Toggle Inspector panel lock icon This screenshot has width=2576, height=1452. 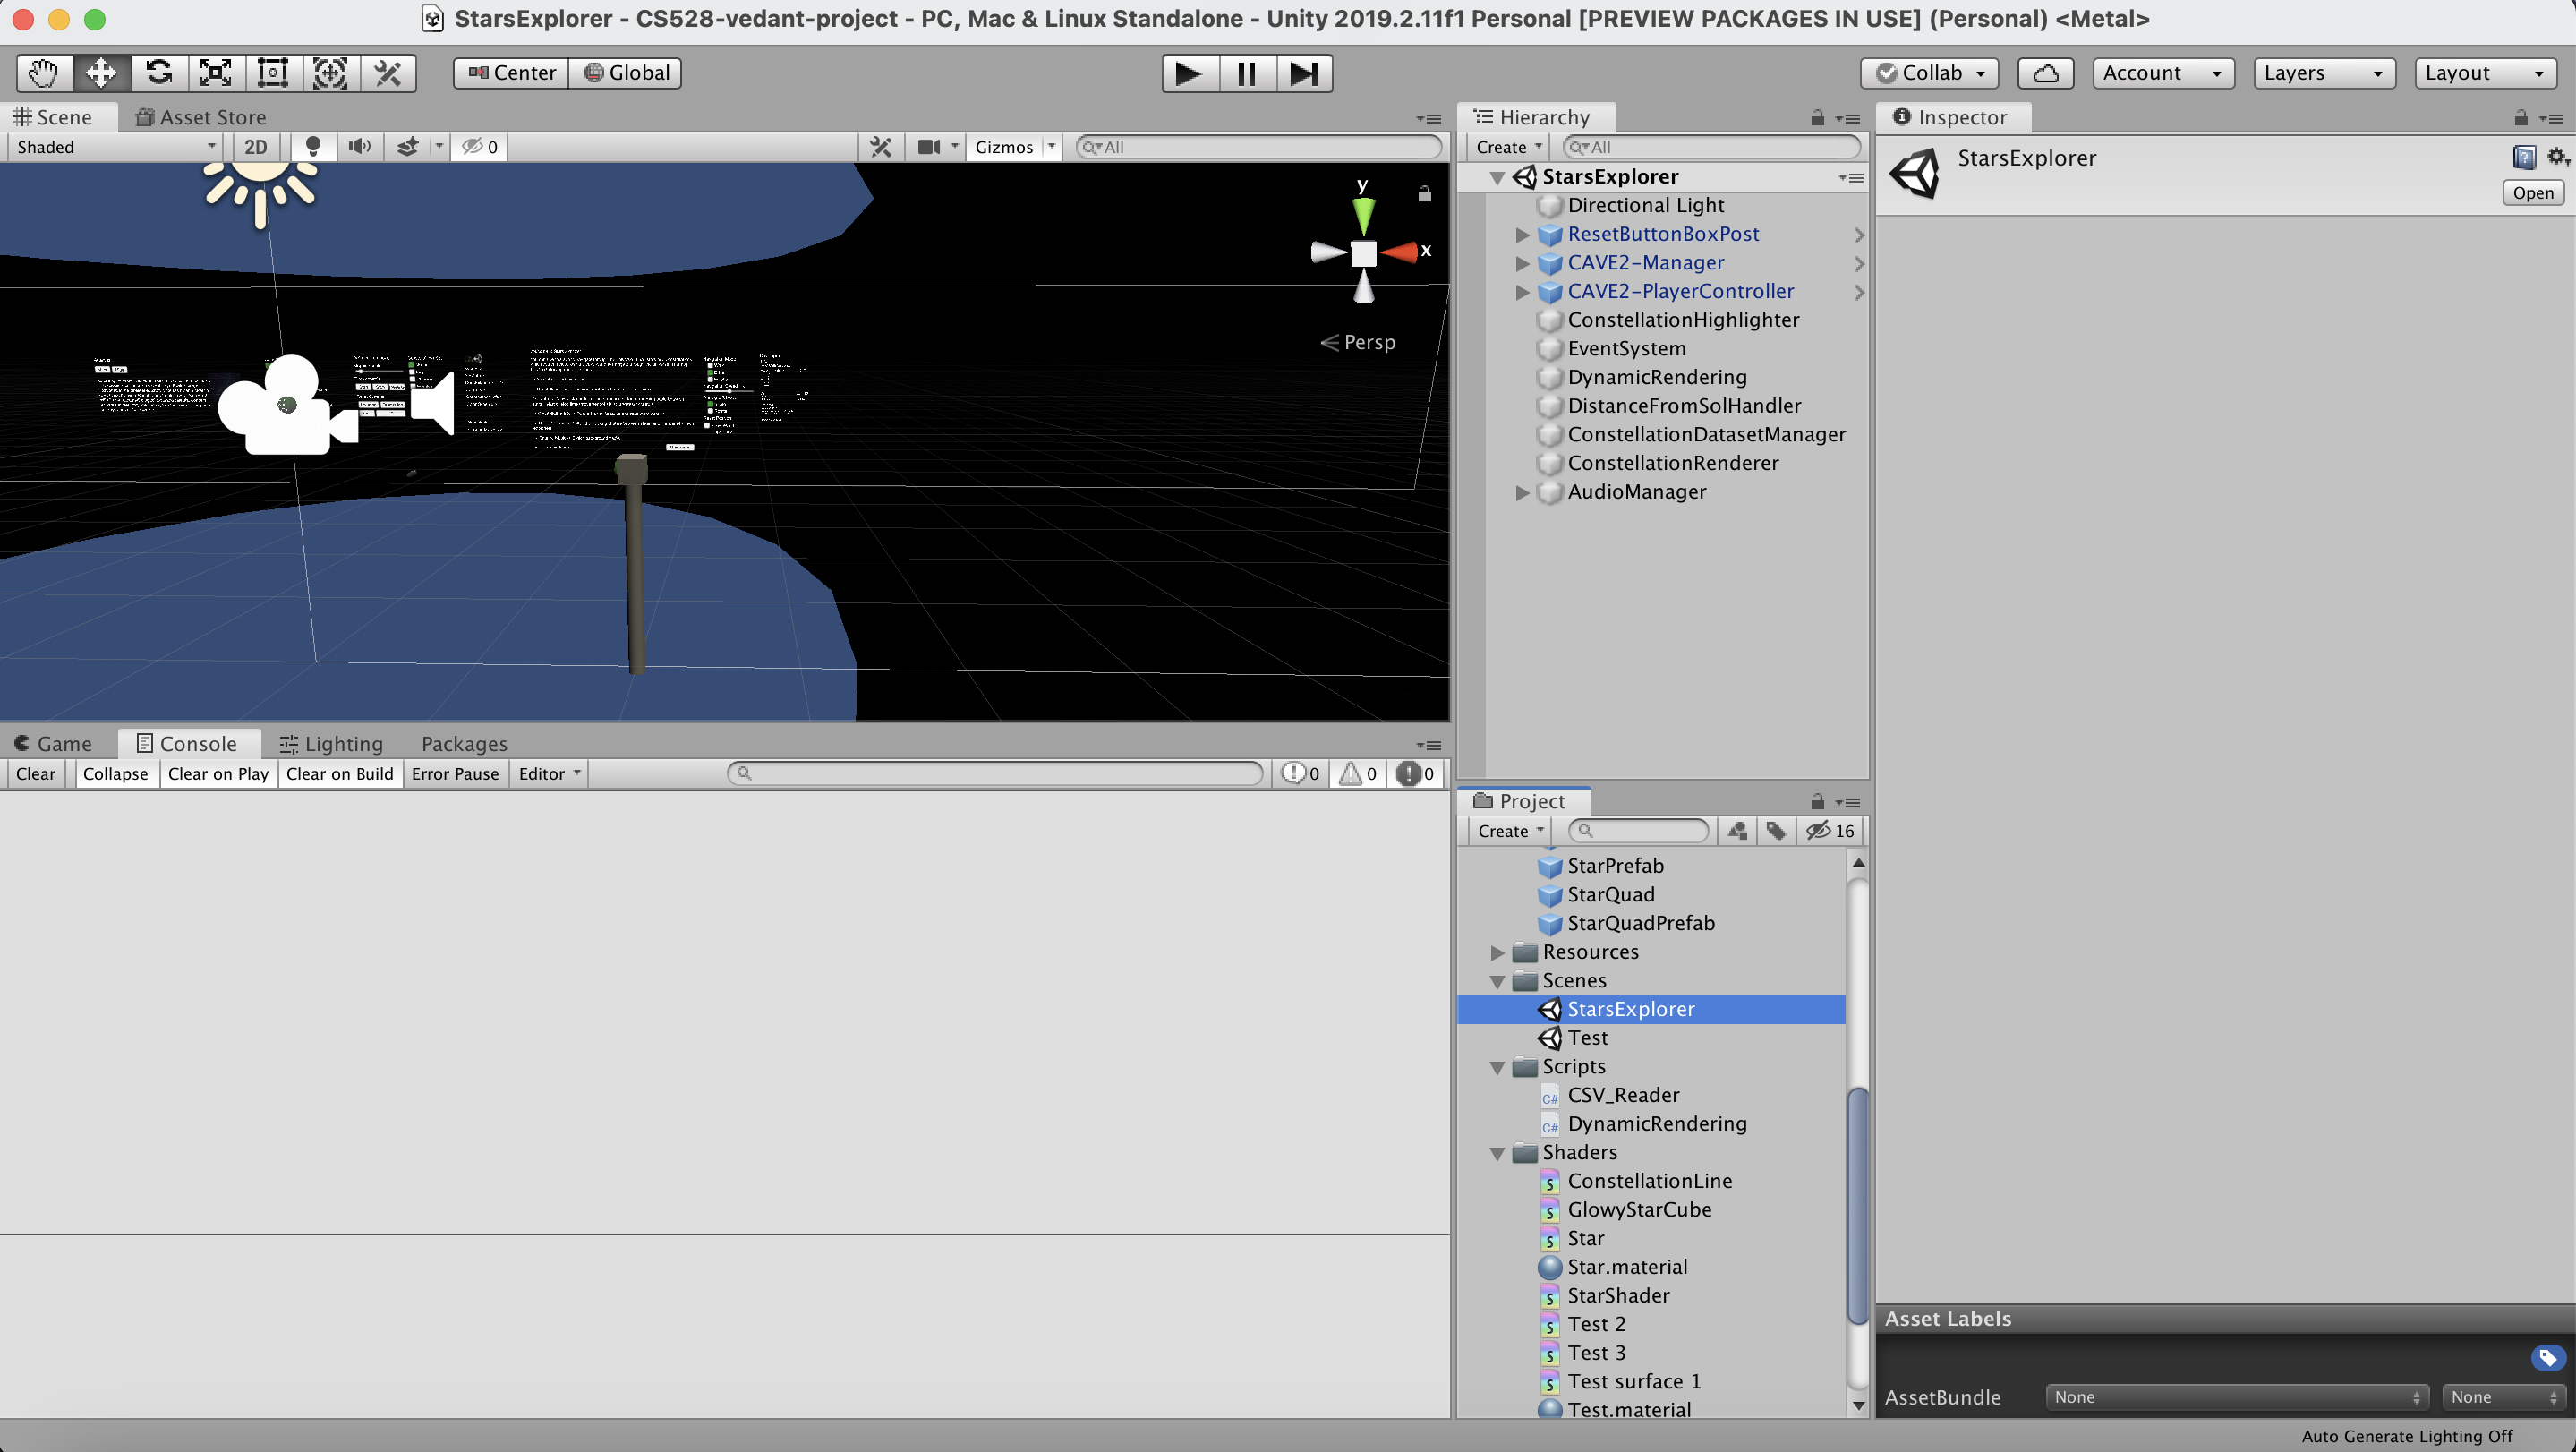pos(2520,118)
